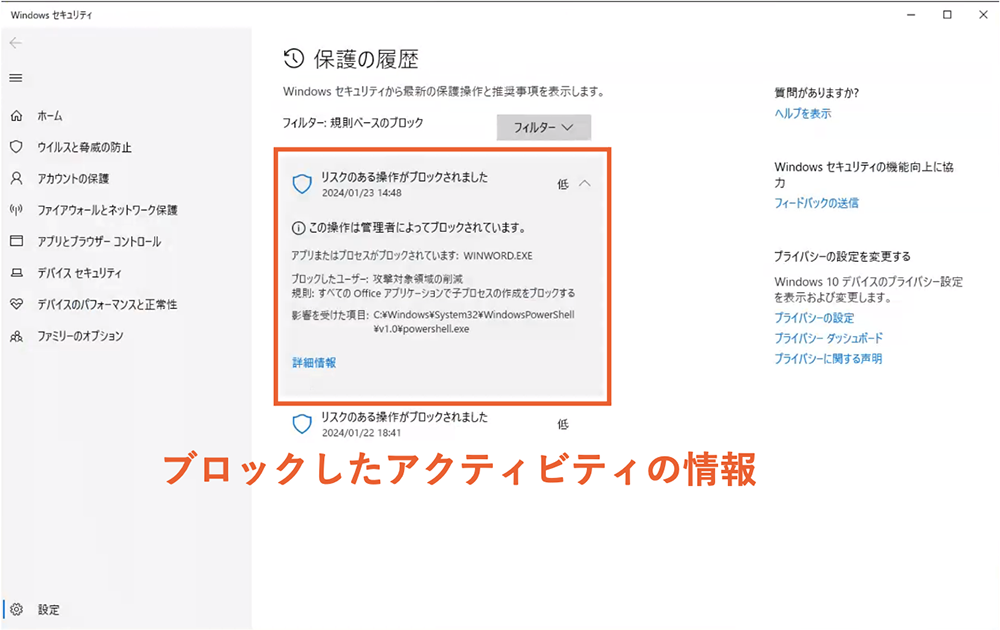1000x630 pixels.
Task: Click the 詳細情報 link
Action: tap(314, 362)
